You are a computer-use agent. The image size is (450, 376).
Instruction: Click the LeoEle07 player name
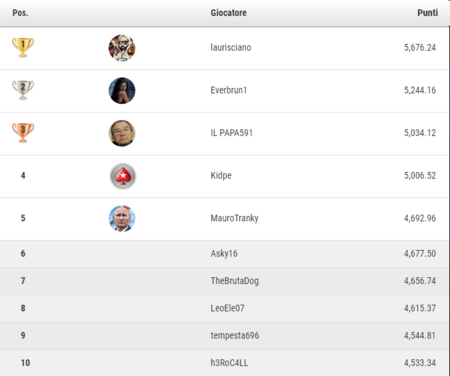[x=227, y=308]
